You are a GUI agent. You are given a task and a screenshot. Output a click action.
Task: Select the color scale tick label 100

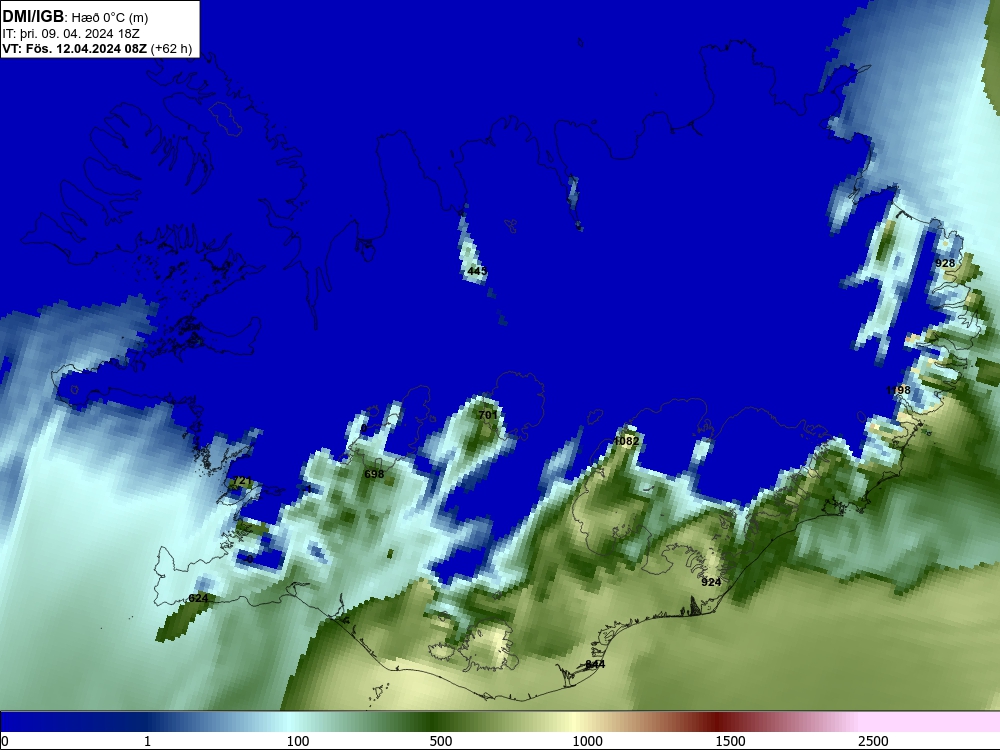(298, 741)
